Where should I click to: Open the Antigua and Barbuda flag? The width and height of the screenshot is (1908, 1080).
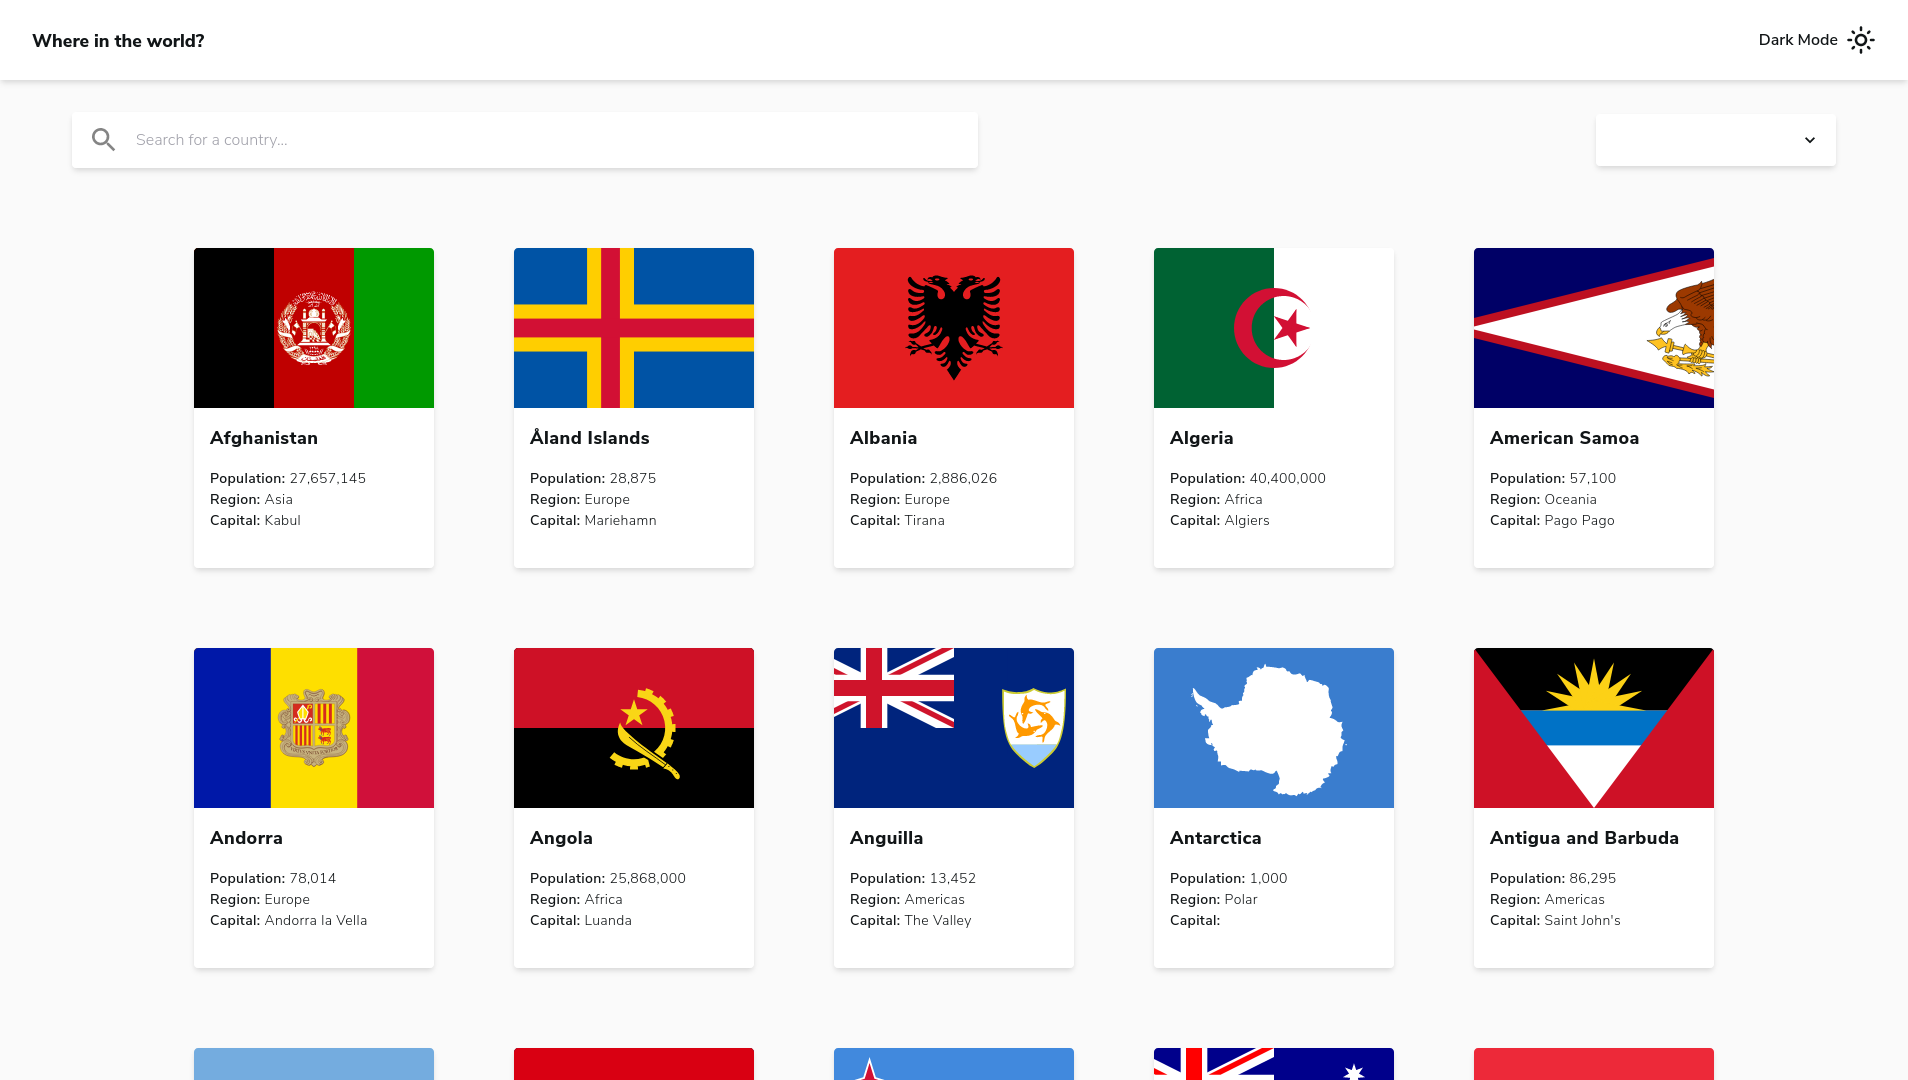pos(1594,728)
